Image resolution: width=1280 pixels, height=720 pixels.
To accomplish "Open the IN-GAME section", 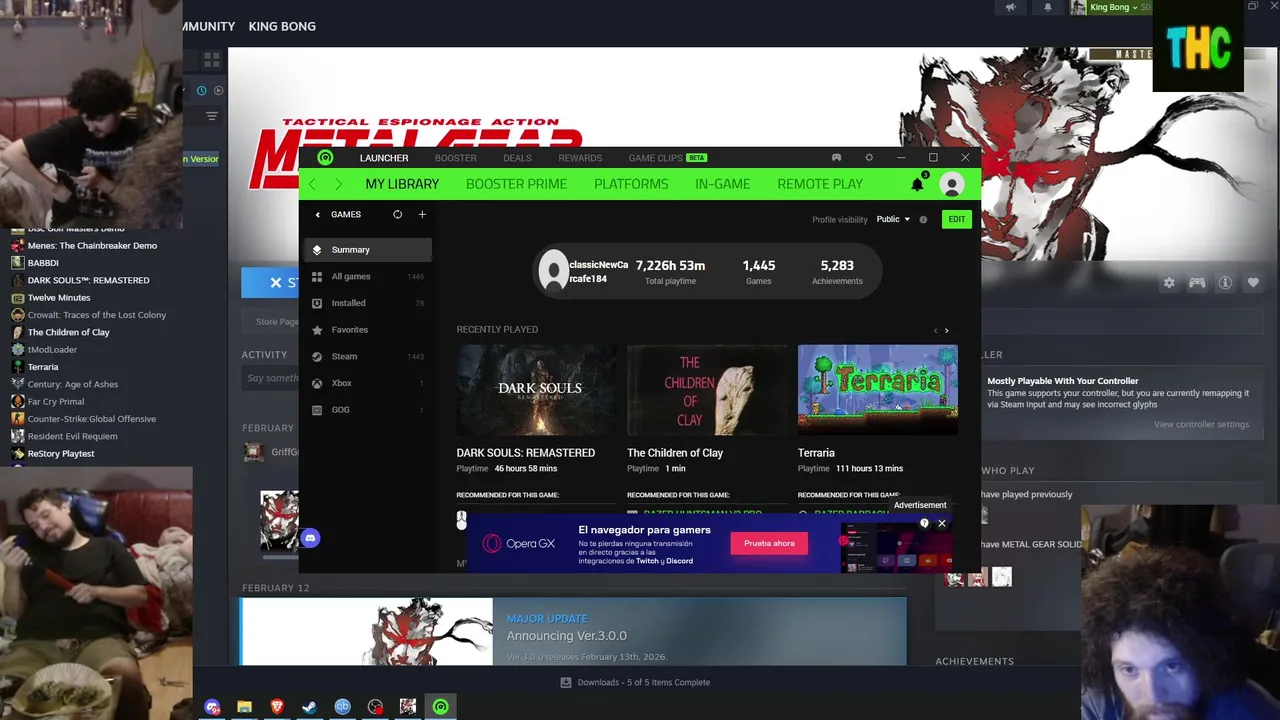I will [722, 184].
